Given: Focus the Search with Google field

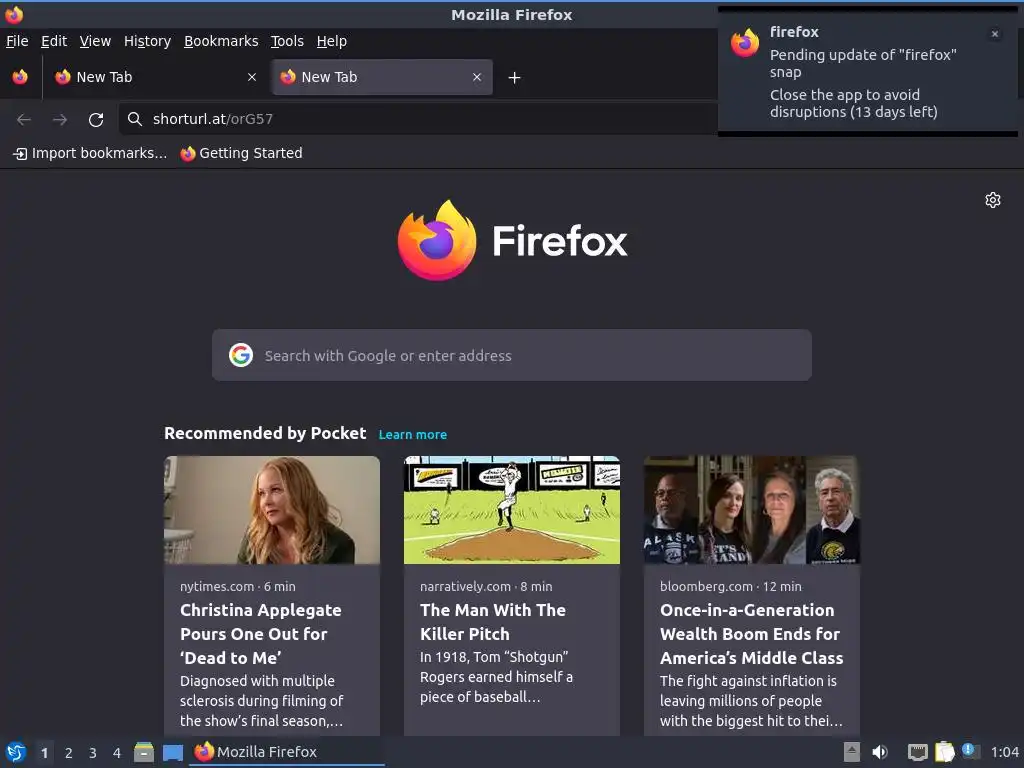Looking at the screenshot, I should pyautogui.click(x=512, y=355).
